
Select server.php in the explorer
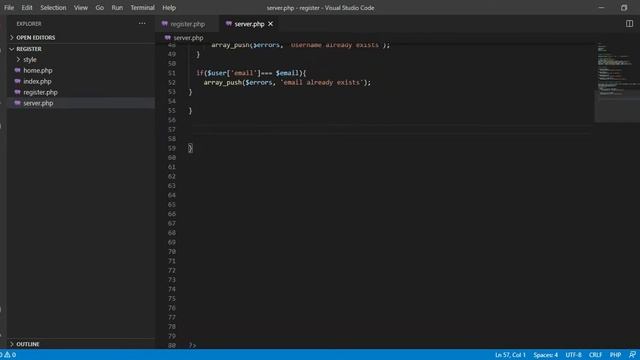[81, 103]
